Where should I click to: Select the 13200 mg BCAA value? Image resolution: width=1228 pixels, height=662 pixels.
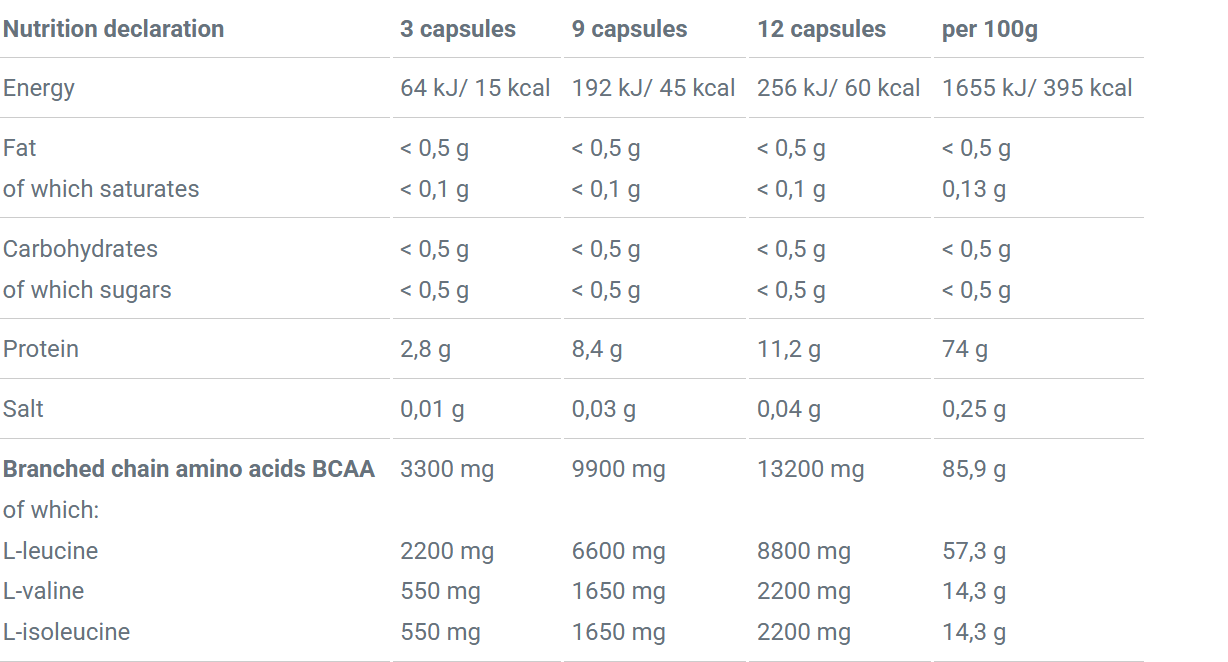pyautogui.click(x=810, y=469)
